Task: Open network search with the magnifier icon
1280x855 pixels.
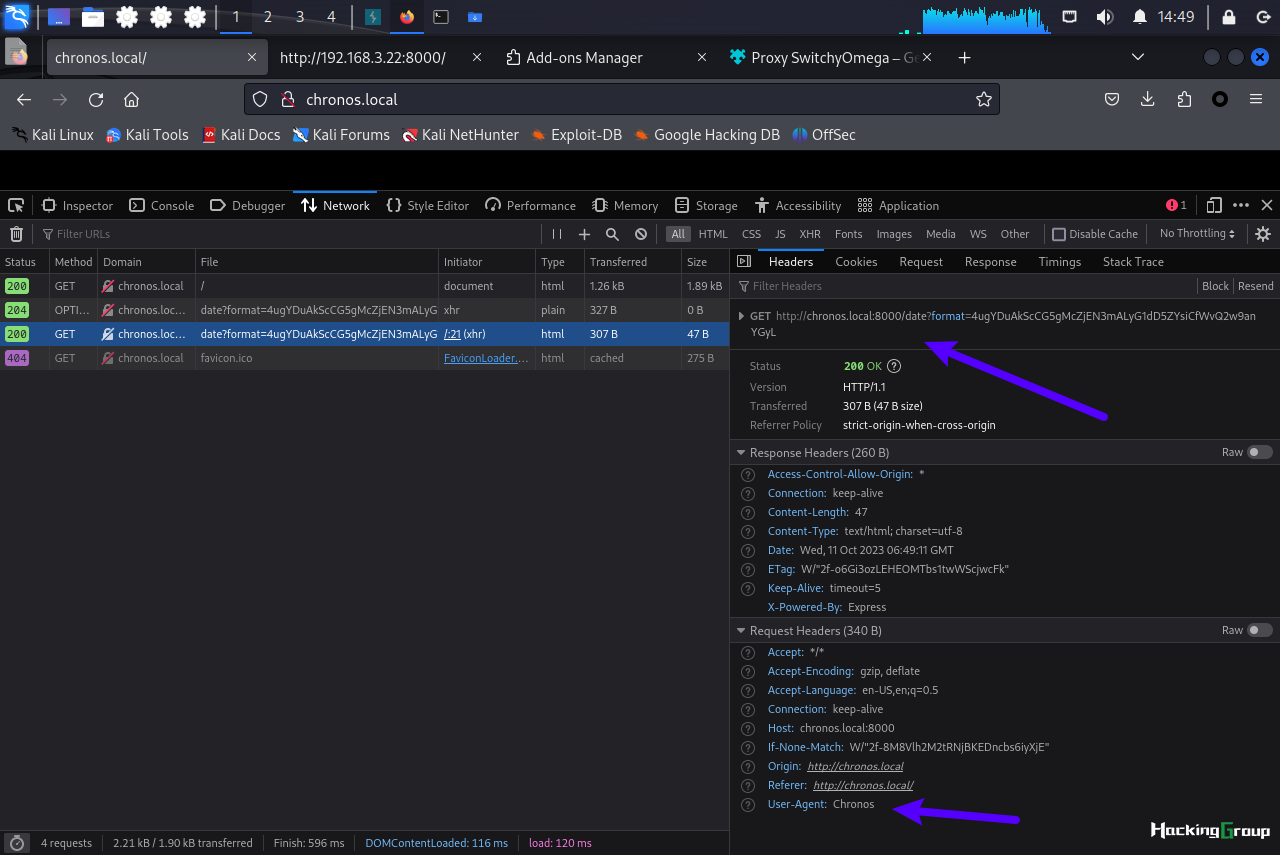Action: pos(612,234)
